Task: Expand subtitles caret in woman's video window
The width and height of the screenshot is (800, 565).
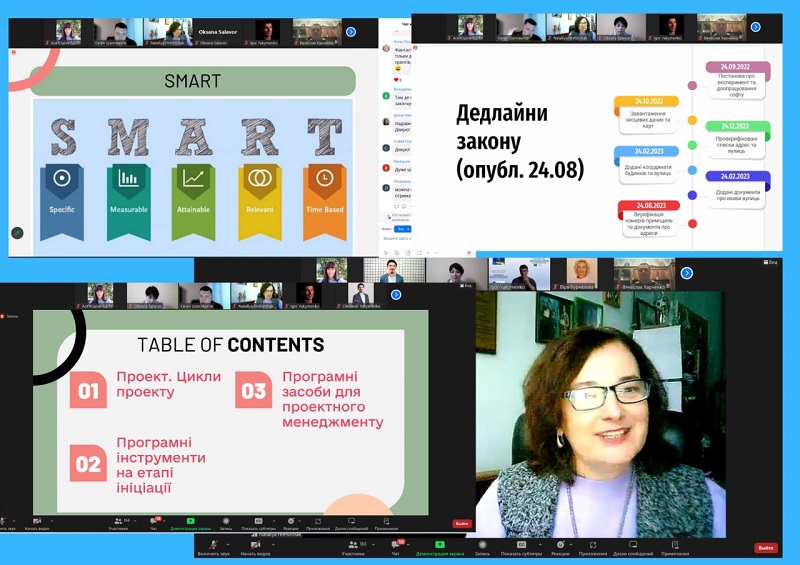Action: click(540, 545)
